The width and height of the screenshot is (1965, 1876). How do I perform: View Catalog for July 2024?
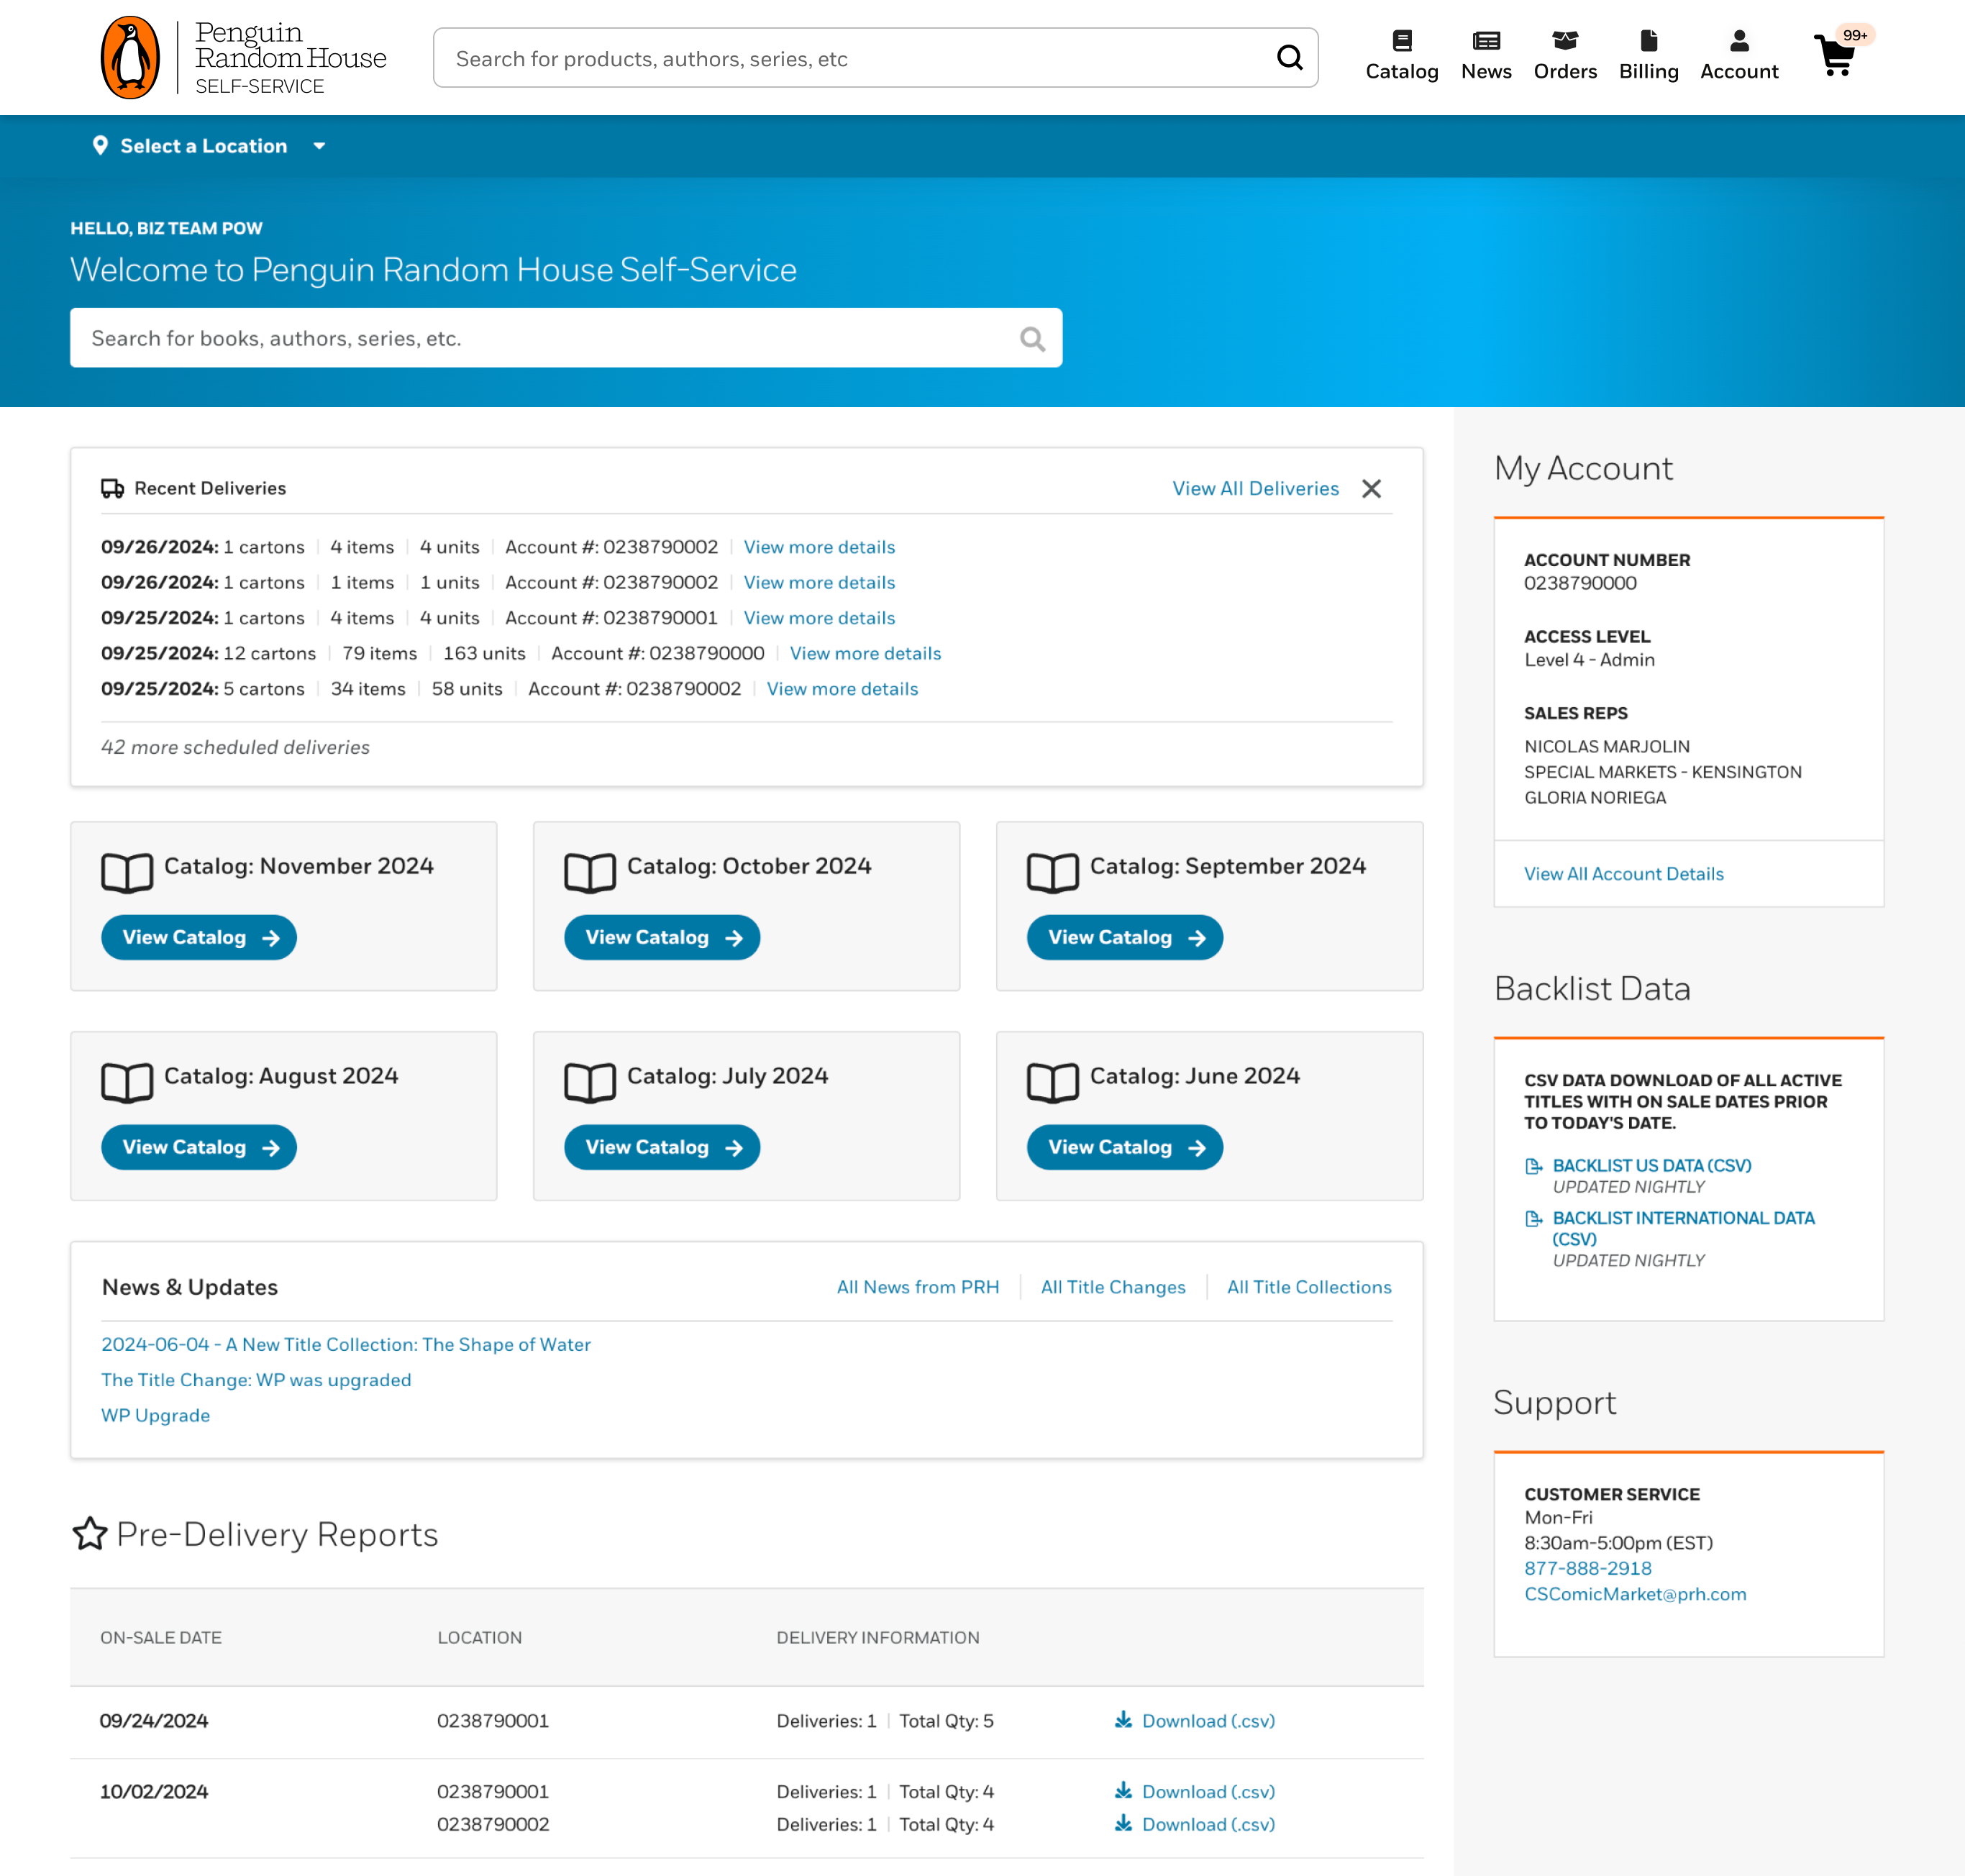click(662, 1147)
